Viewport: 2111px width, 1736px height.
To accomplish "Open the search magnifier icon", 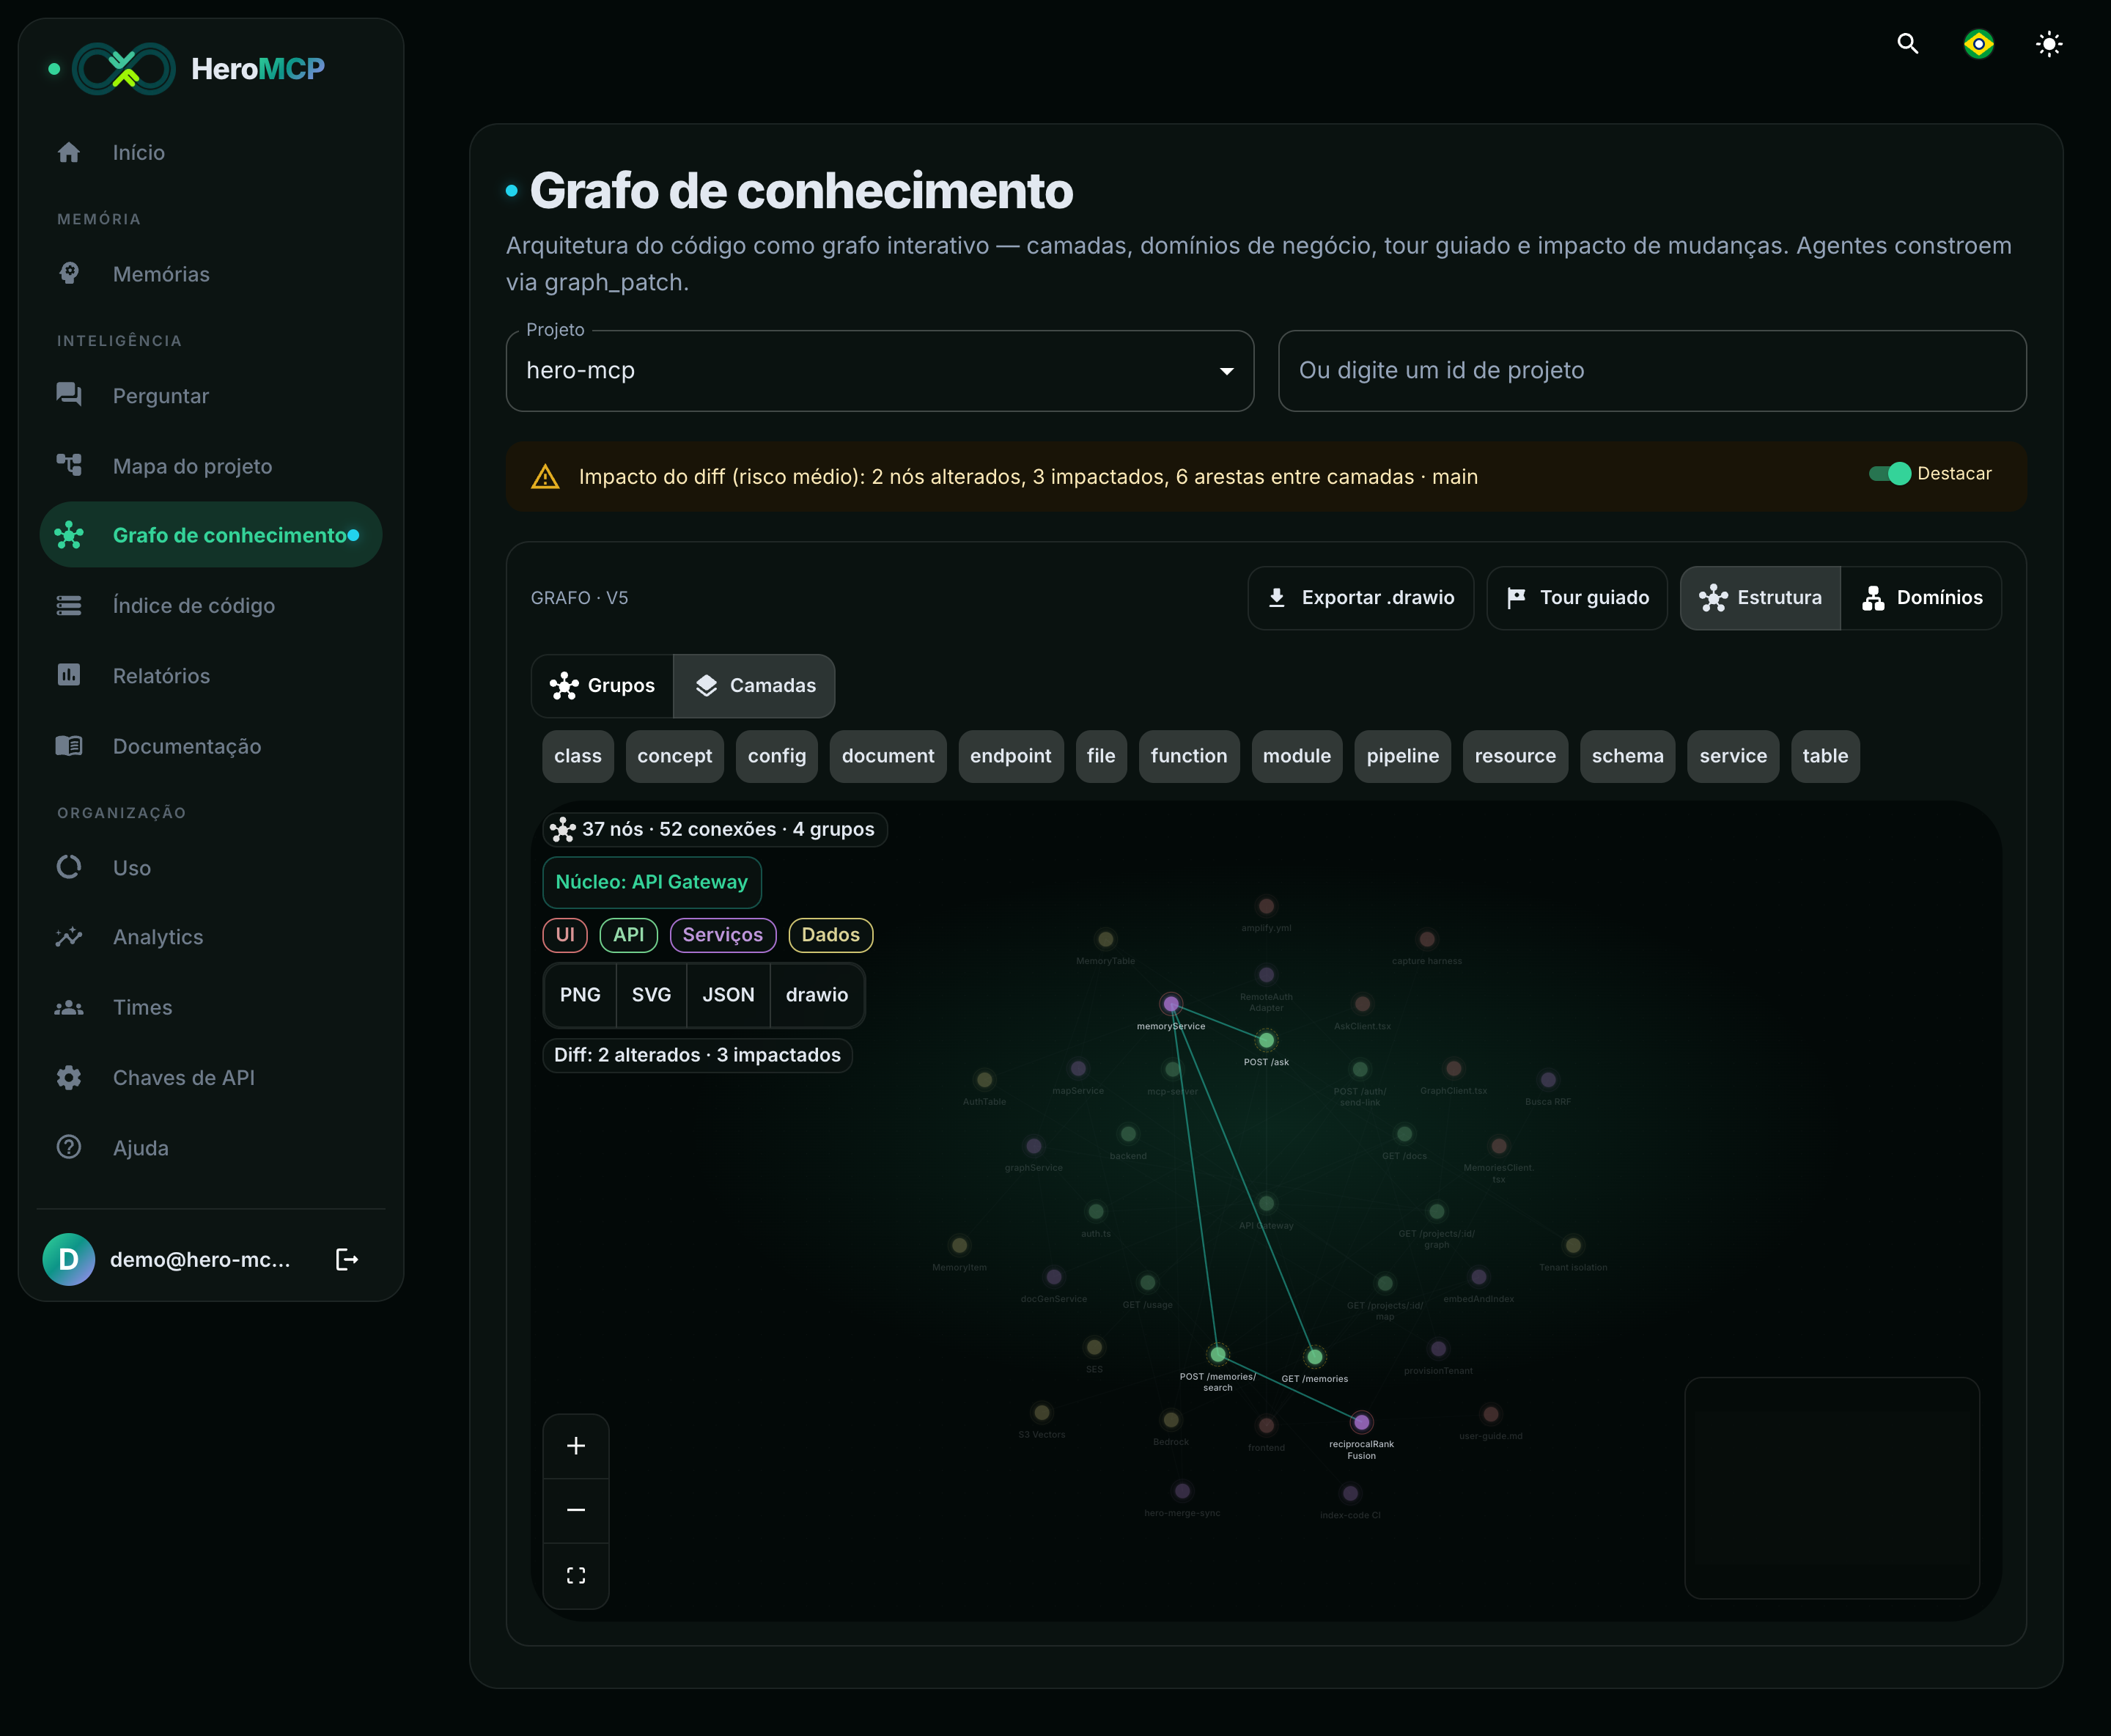I will [x=1908, y=44].
